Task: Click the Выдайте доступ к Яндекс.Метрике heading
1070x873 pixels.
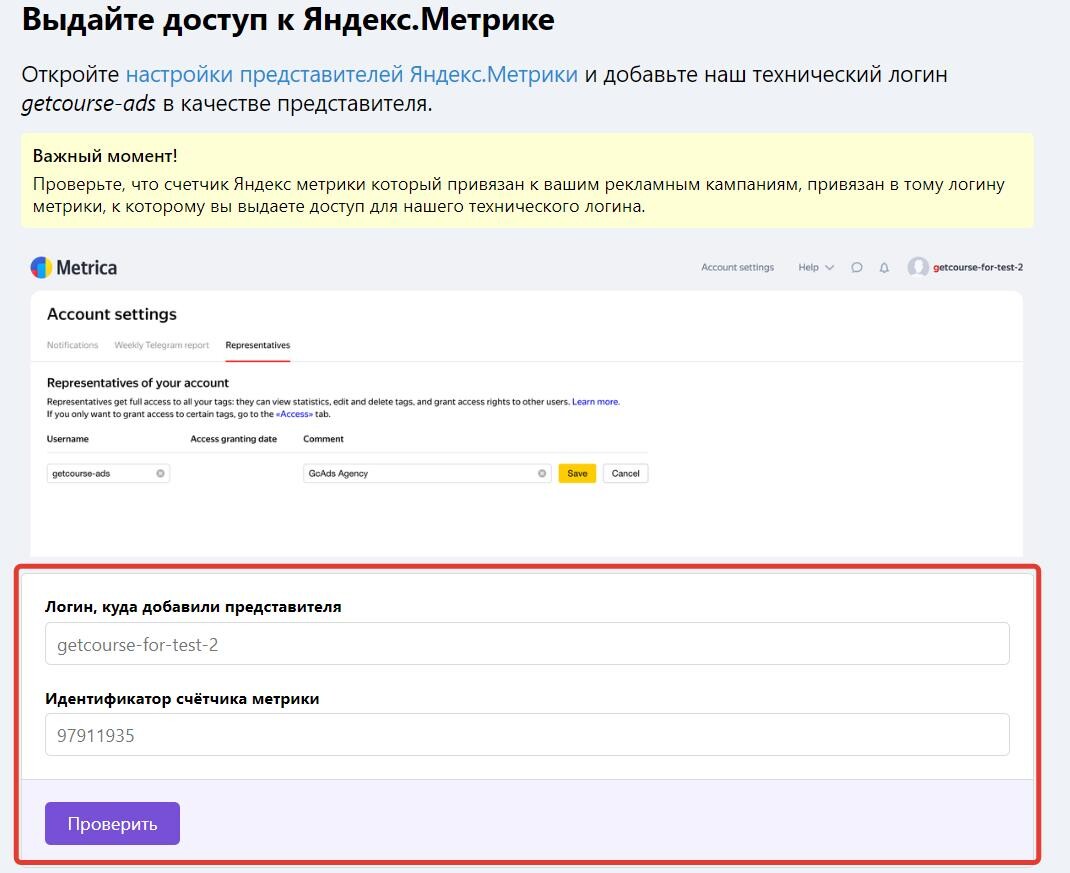Action: 288,19
